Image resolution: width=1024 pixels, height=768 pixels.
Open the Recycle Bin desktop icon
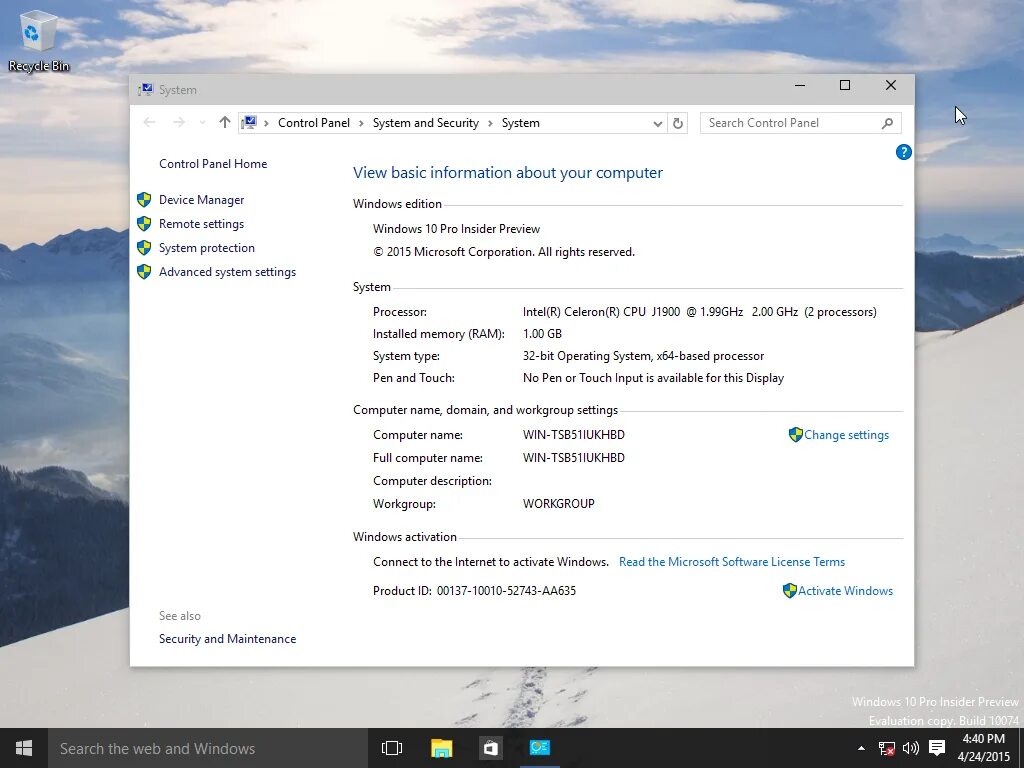tap(39, 39)
